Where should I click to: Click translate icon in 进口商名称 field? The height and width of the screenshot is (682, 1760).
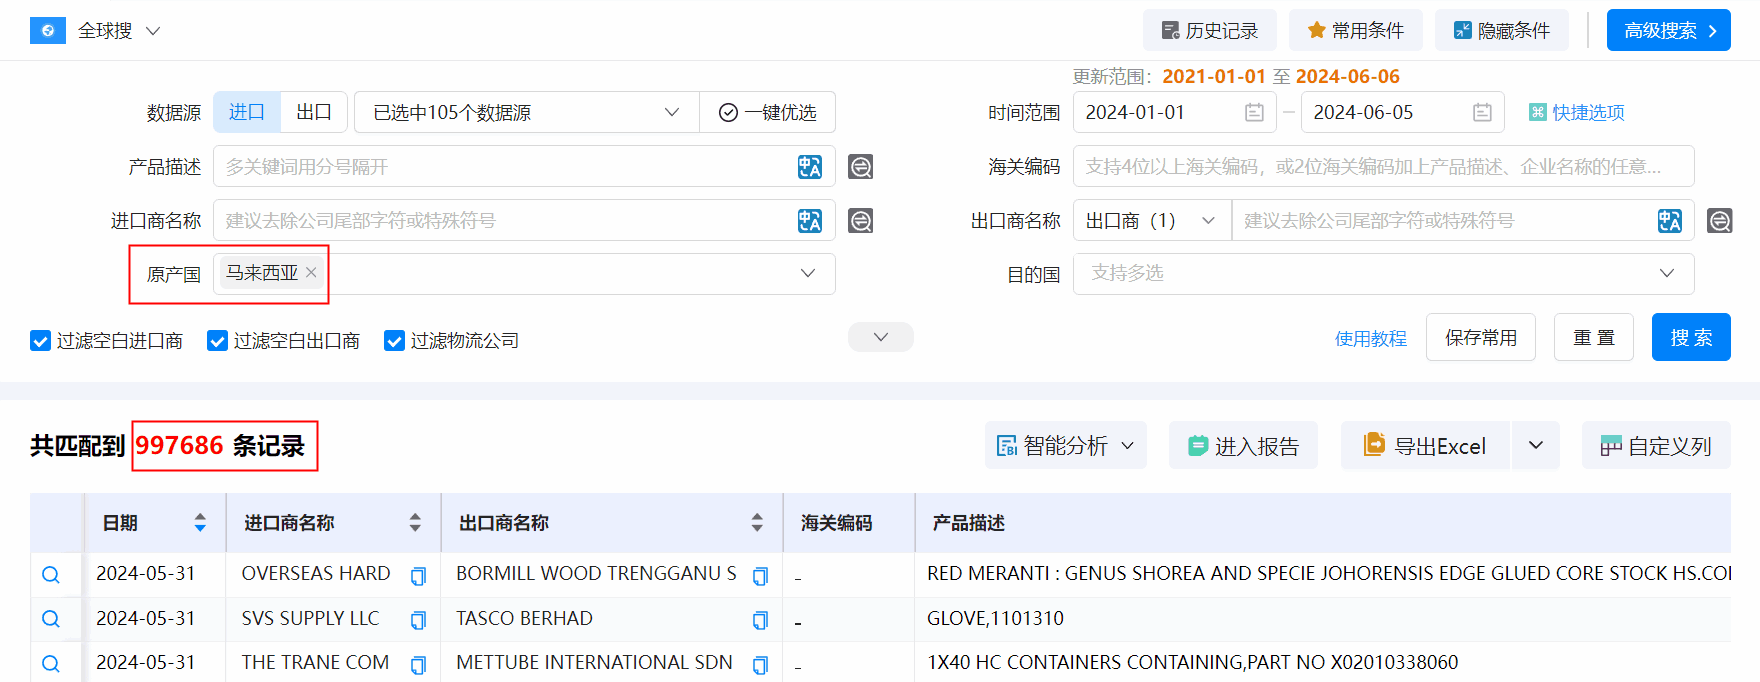pos(809,221)
